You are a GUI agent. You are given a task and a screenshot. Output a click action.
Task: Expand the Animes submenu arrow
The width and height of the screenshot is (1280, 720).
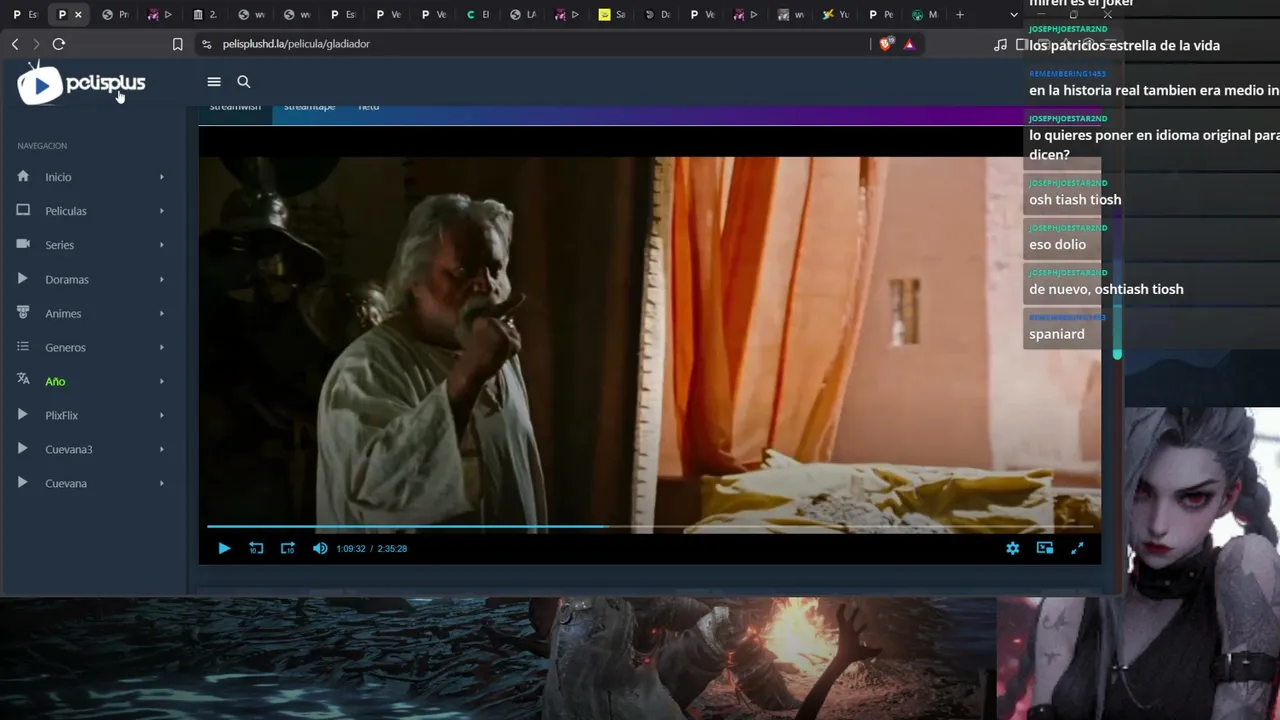[162, 313]
